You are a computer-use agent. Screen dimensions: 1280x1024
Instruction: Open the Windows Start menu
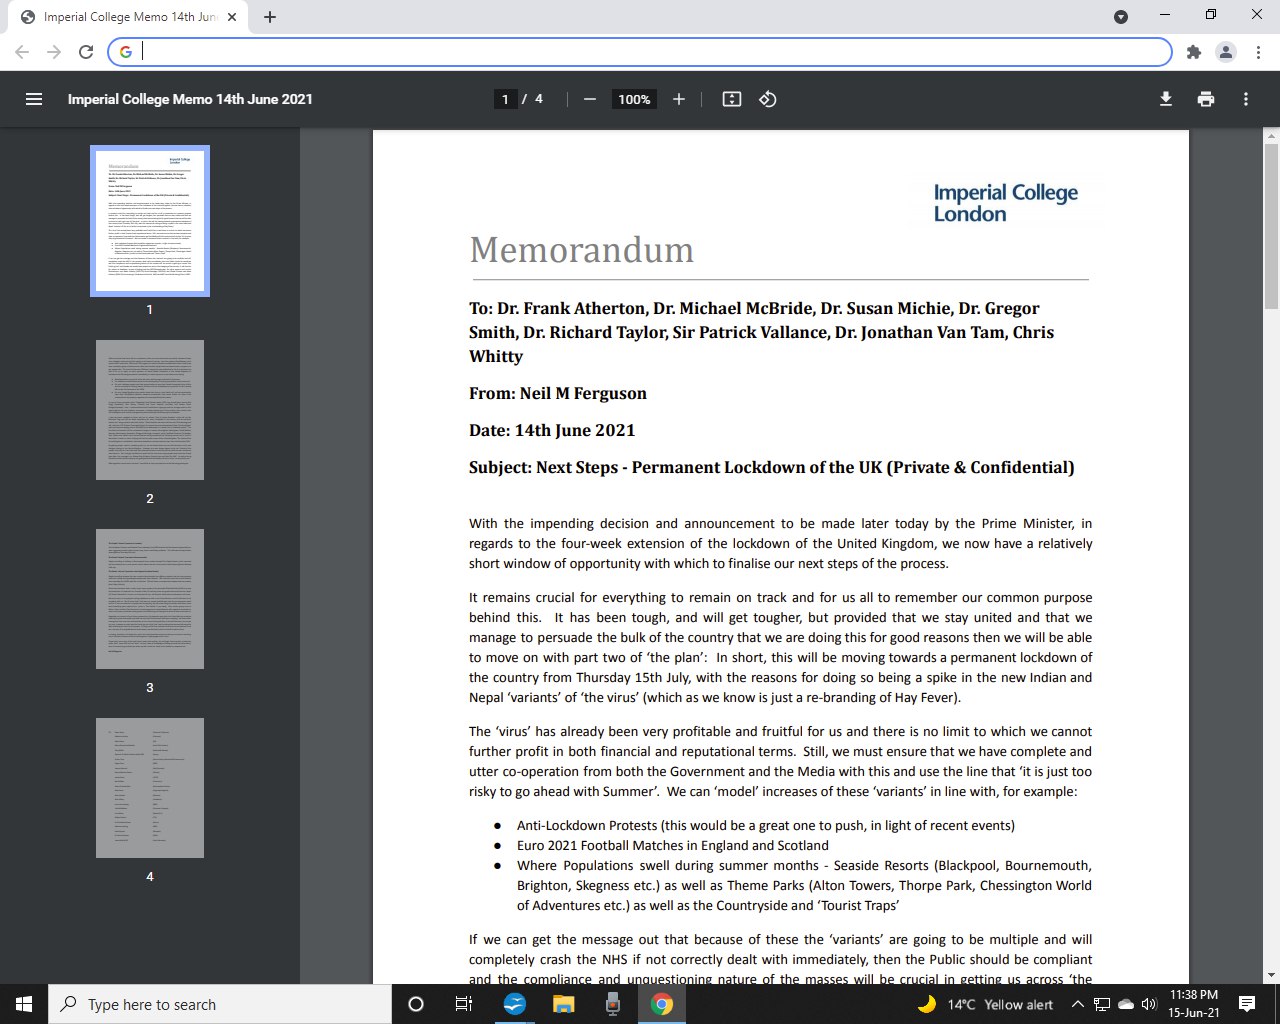click(x=24, y=1004)
